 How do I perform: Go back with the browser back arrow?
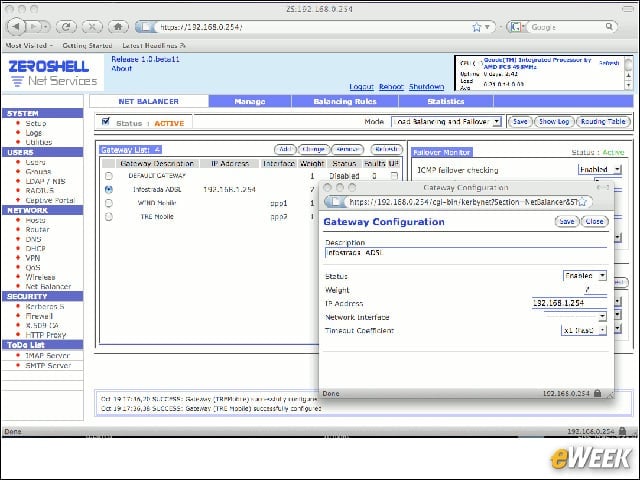[x=16, y=27]
